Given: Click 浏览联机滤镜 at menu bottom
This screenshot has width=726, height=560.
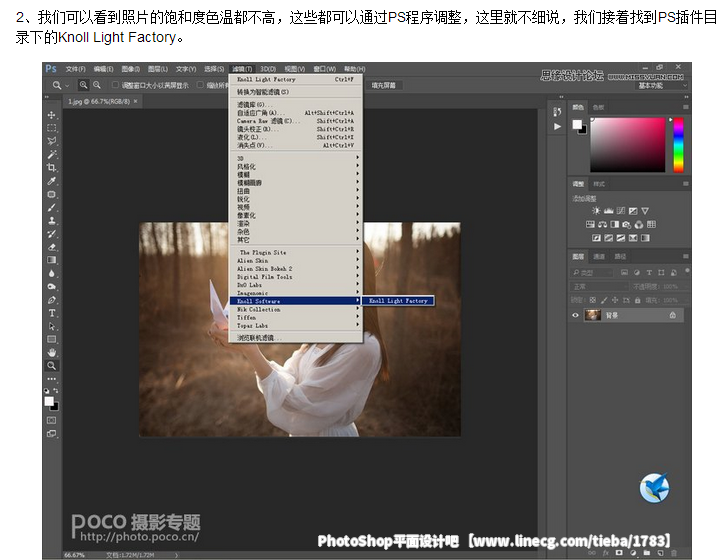Looking at the screenshot, I should (296, 338).
